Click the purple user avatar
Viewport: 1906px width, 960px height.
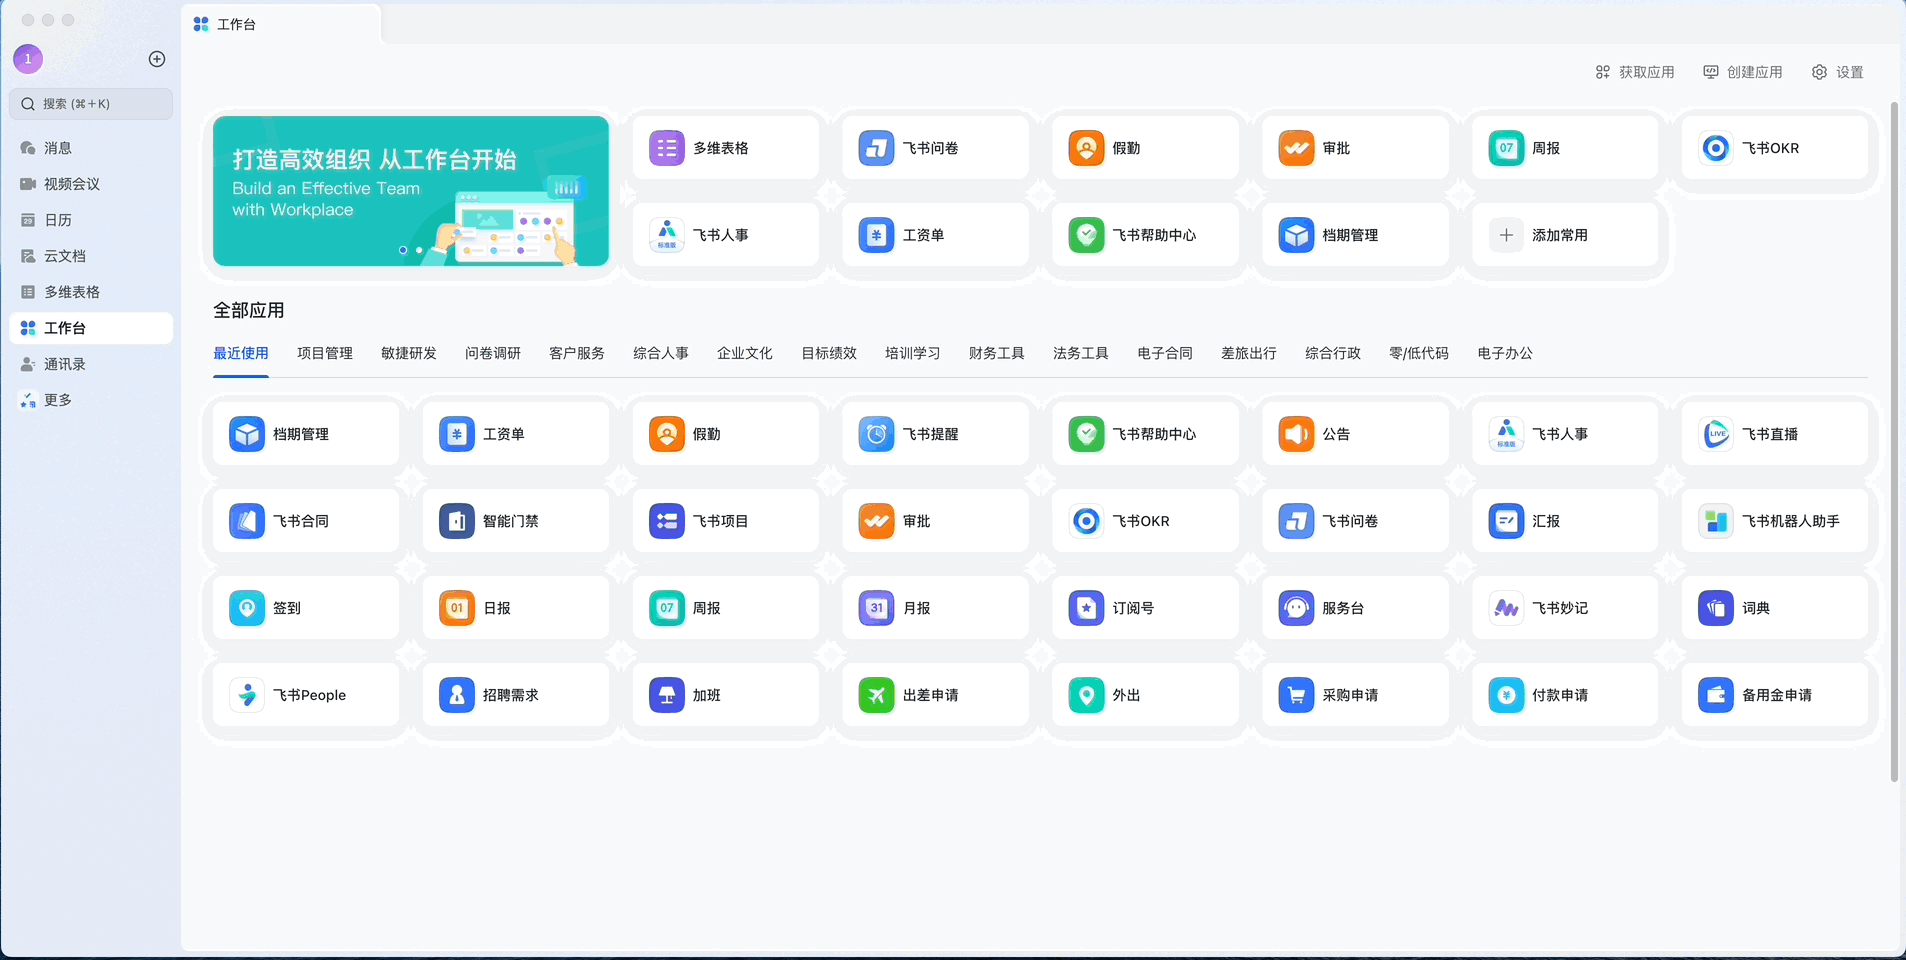click(x=28, y=59)
